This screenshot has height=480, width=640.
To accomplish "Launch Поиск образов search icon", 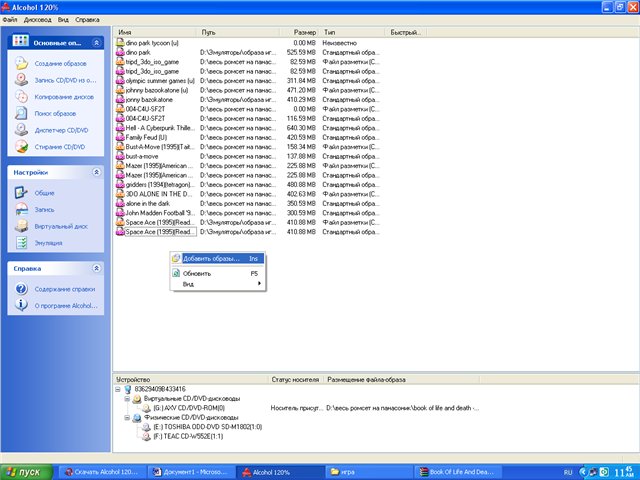I will (x=22, y=114).
